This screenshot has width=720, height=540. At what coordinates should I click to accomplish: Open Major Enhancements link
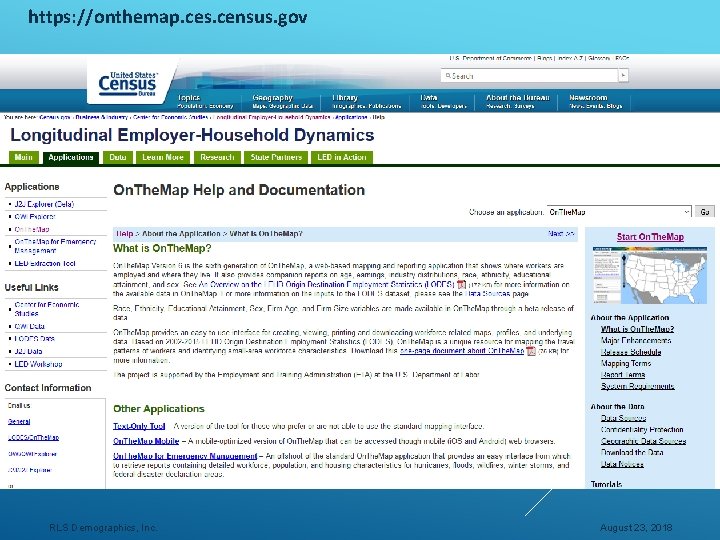(x=636, y=341)
